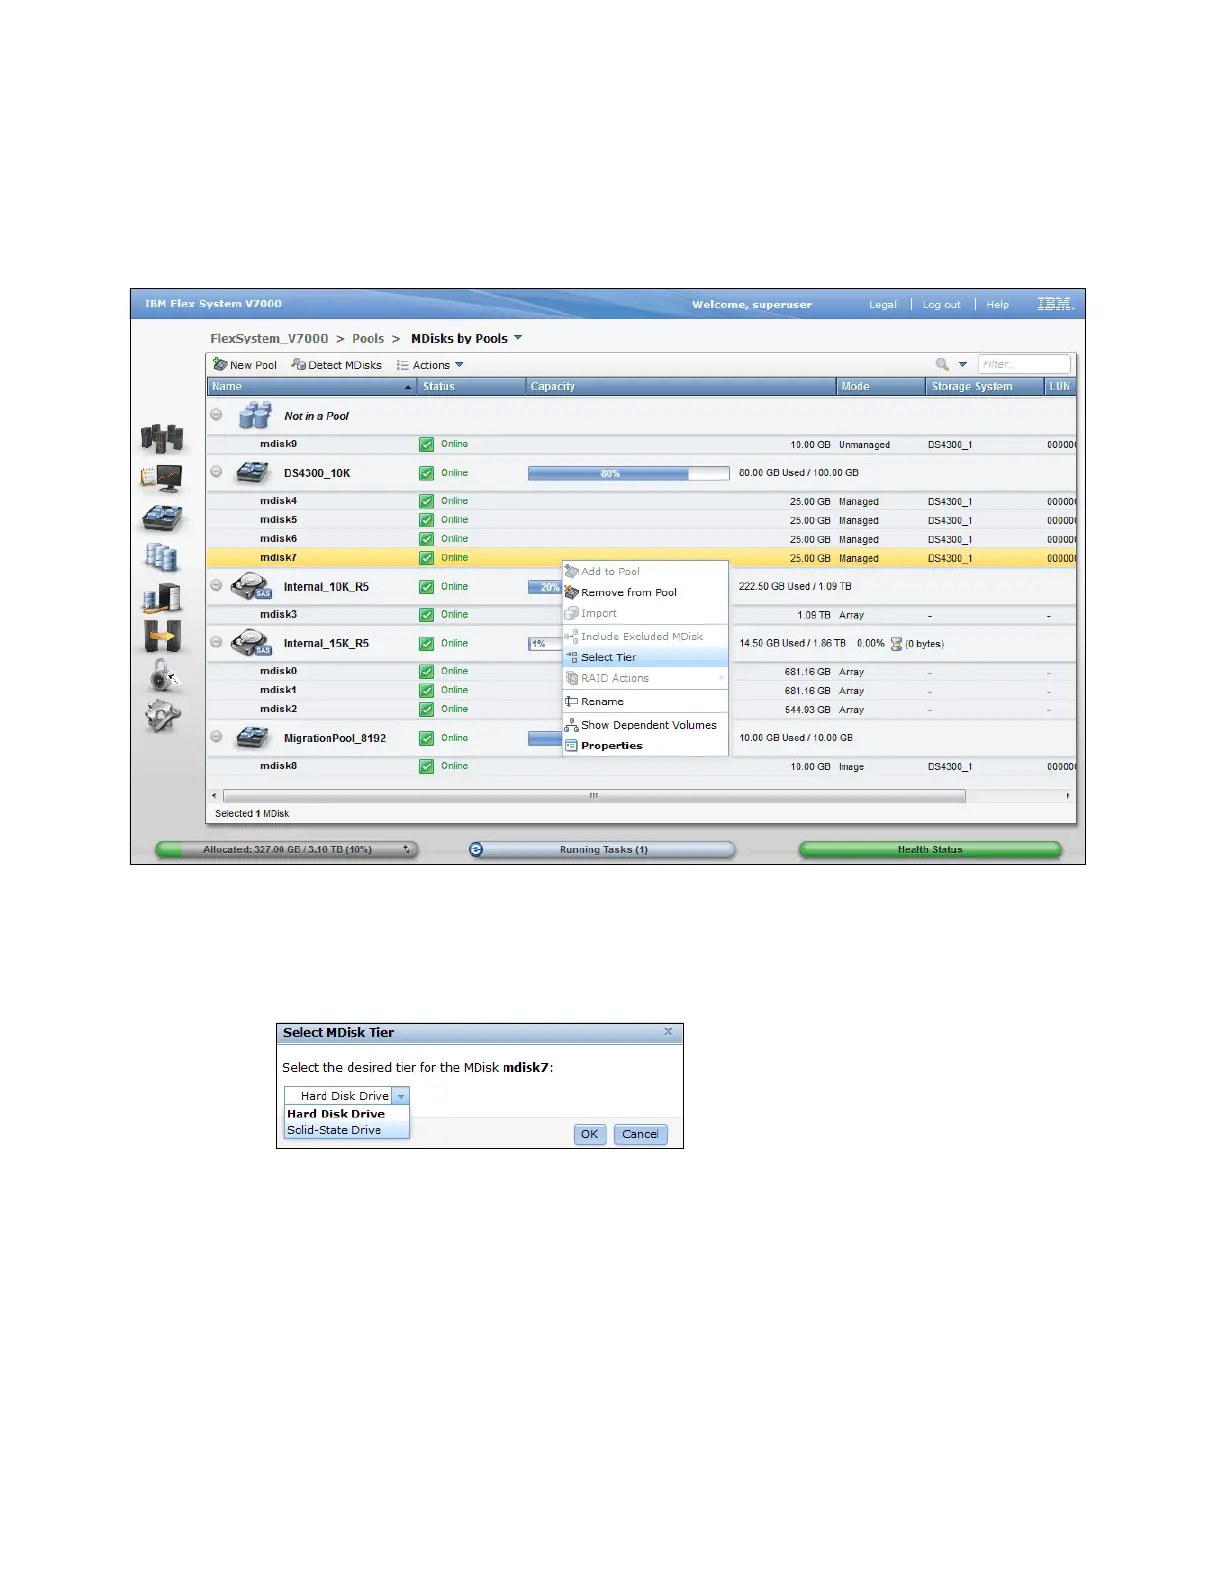Select Hard Disk Drive tier option in list
1224x1584 pixels.
click(x=347, y=1114)
